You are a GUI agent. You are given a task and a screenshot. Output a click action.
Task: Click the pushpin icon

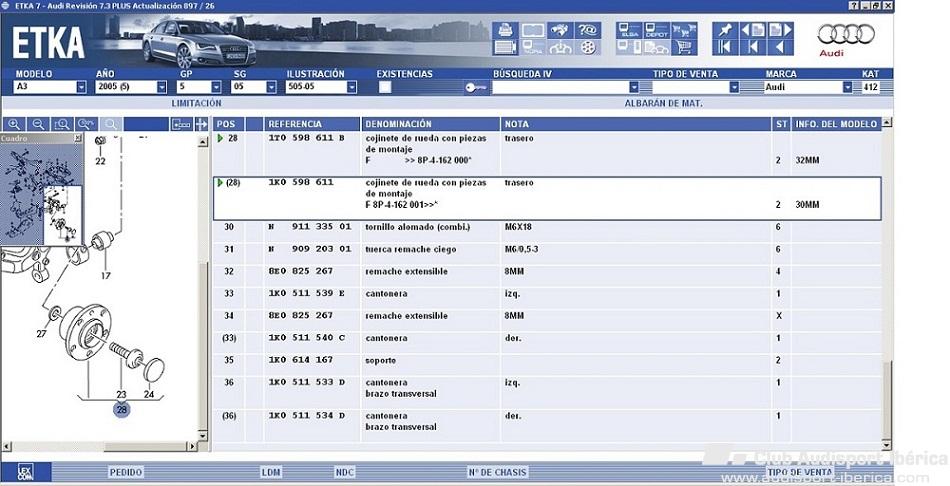point(725,30)
